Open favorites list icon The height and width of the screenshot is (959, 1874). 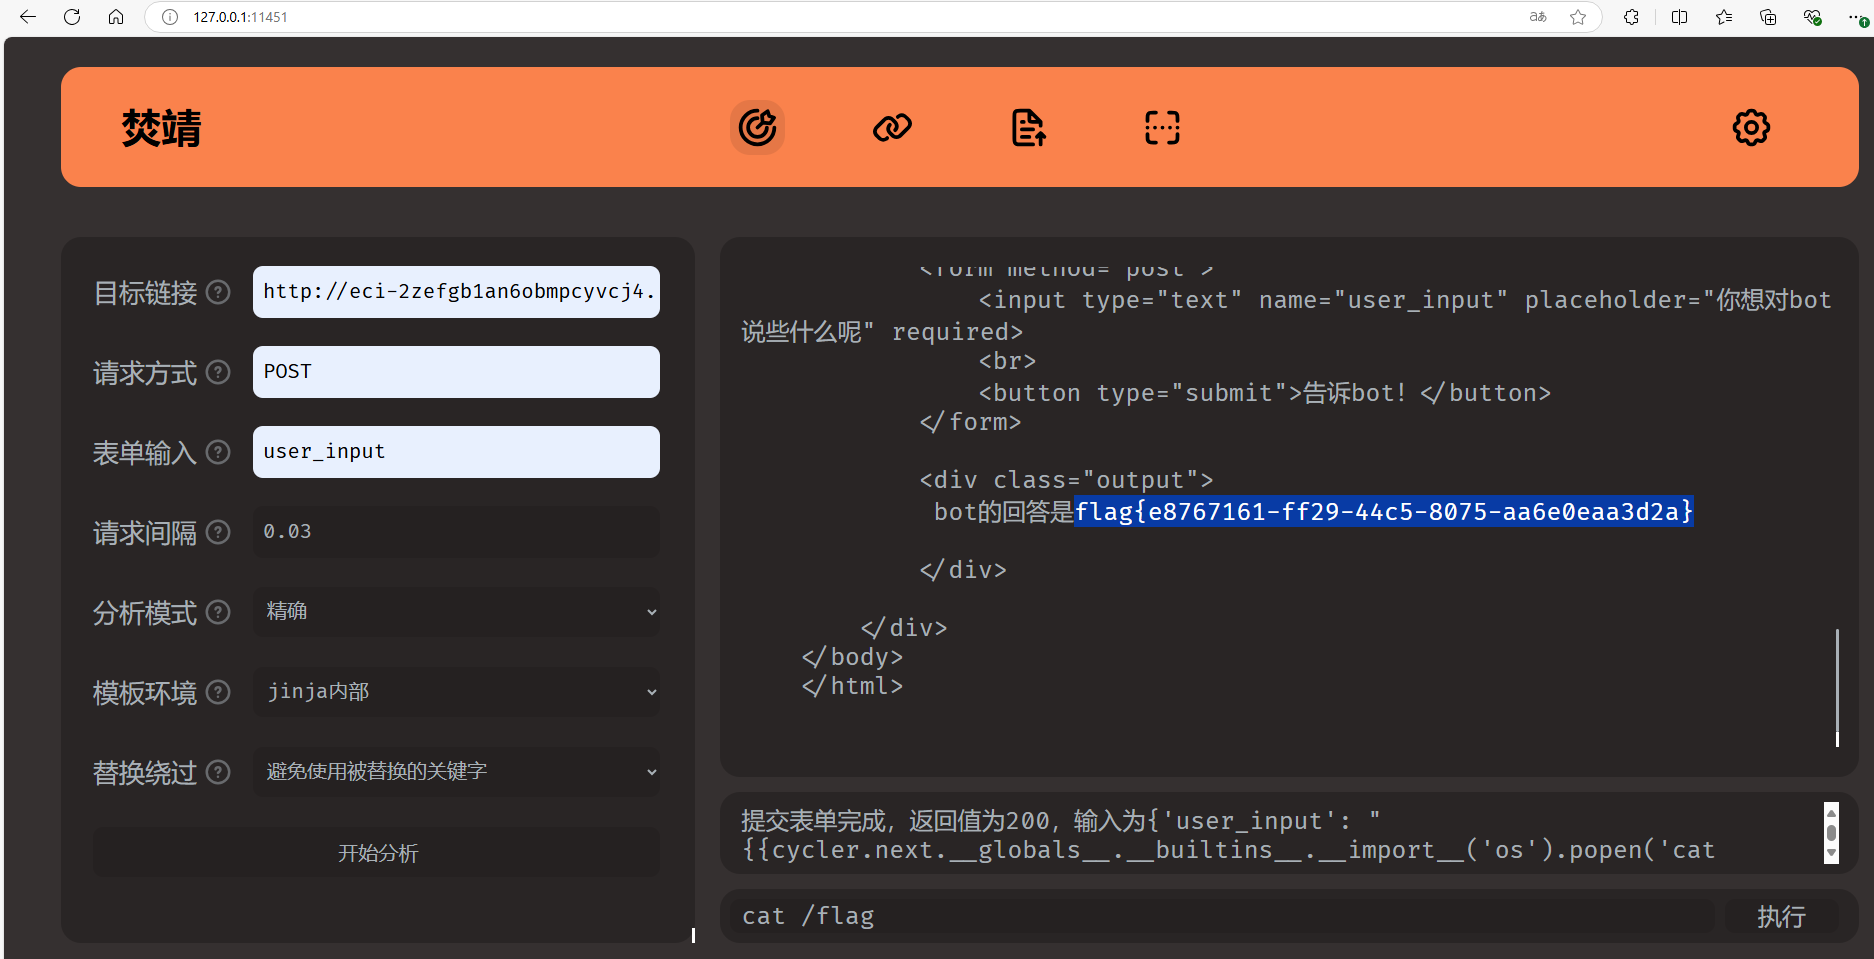(x=1724, y=17)
